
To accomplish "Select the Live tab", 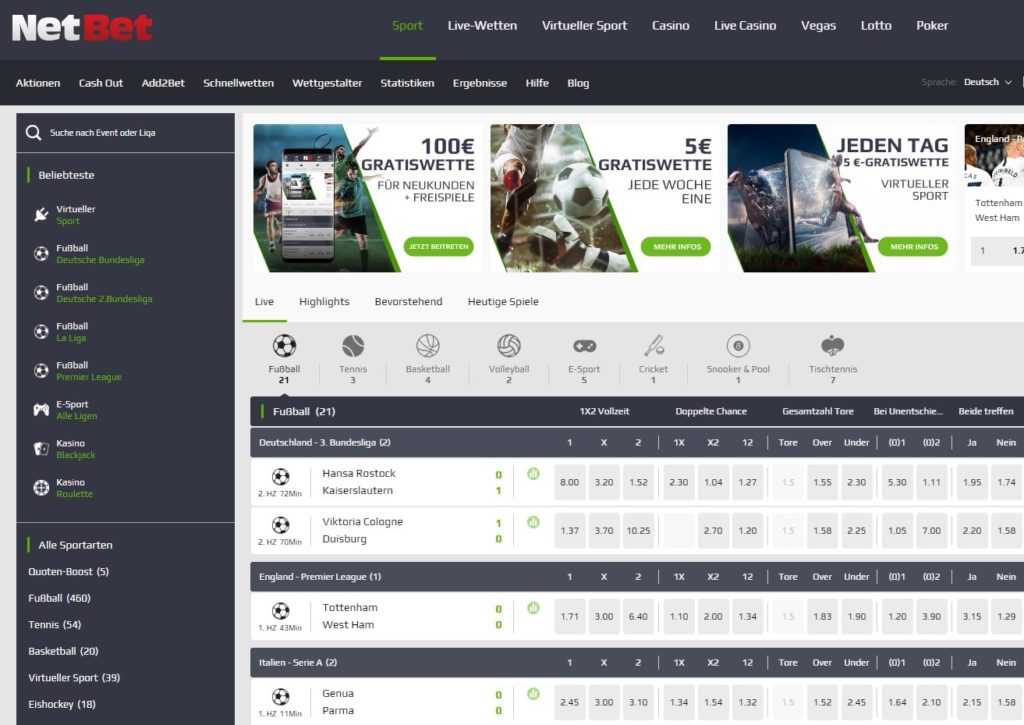I will 264,302.
